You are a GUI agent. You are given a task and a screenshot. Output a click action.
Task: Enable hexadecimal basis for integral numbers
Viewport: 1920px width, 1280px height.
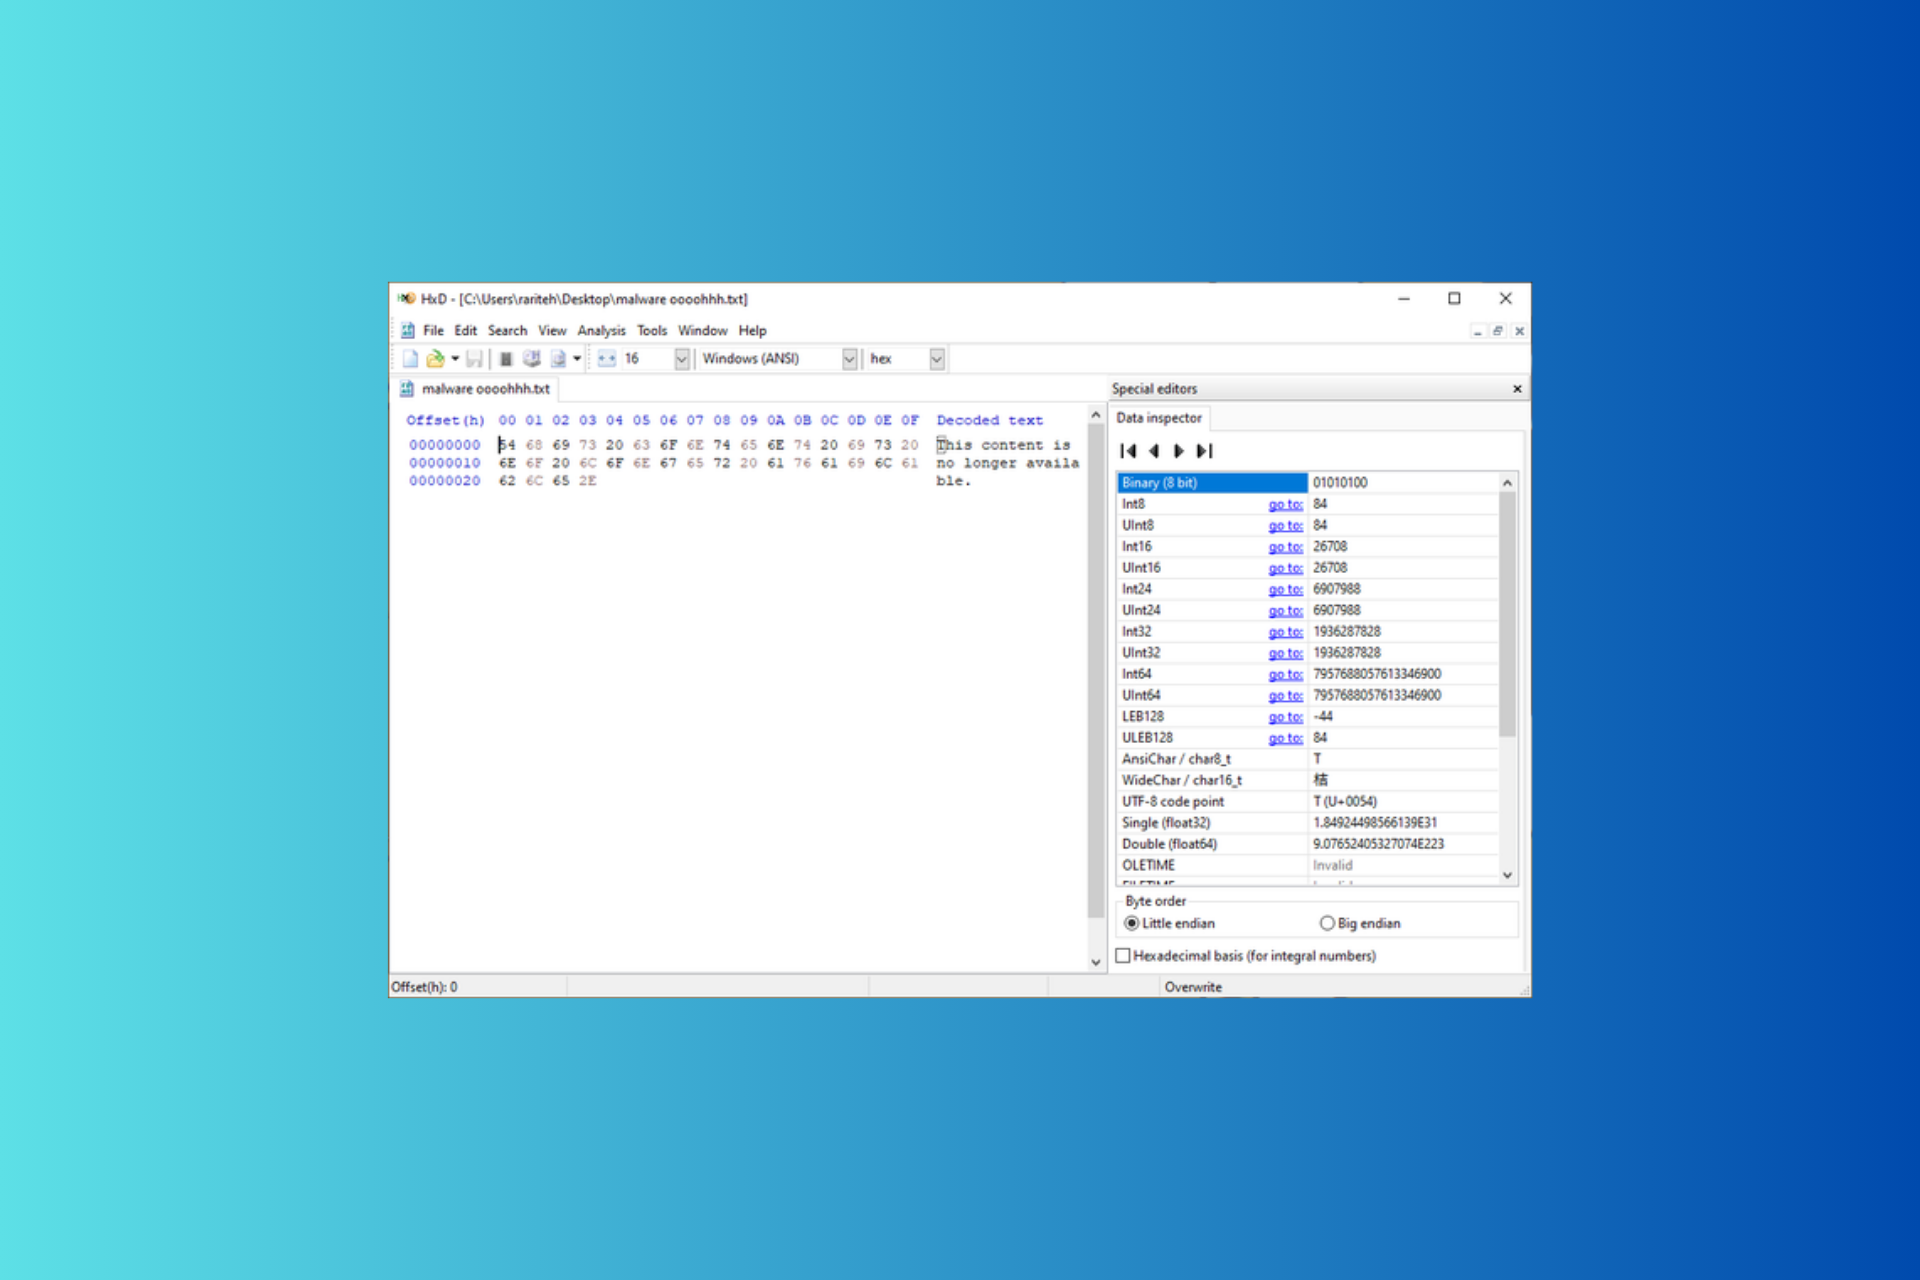[x=1123, y=956]
